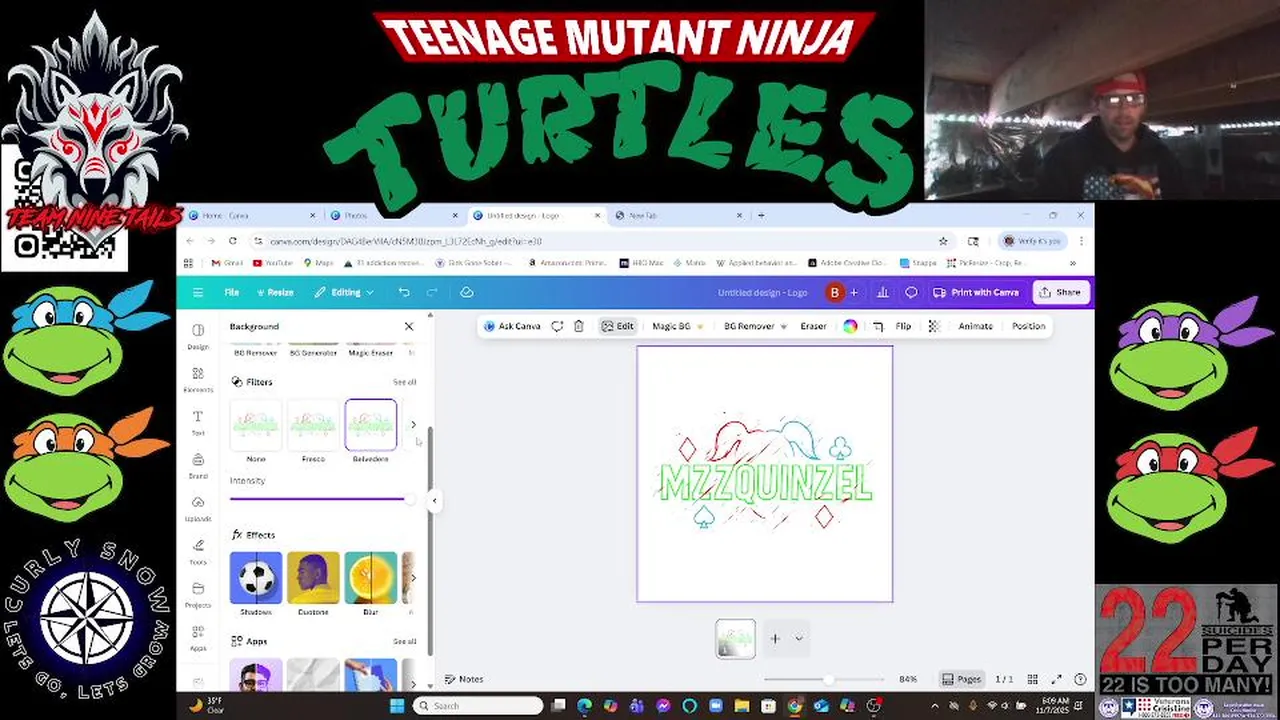The image size is (1280, 720).
Task: Click the comment refresh icon beside Ask Canva
Action: click(x=557, y=326)
